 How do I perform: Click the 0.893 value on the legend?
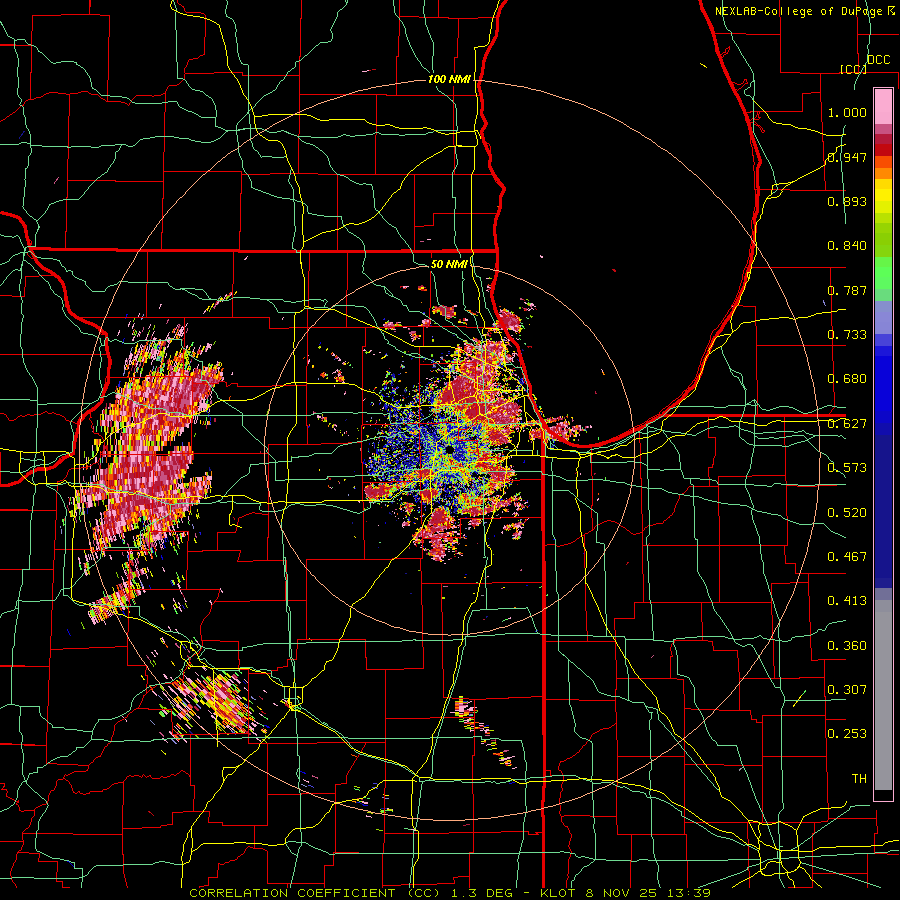point(847,201)
